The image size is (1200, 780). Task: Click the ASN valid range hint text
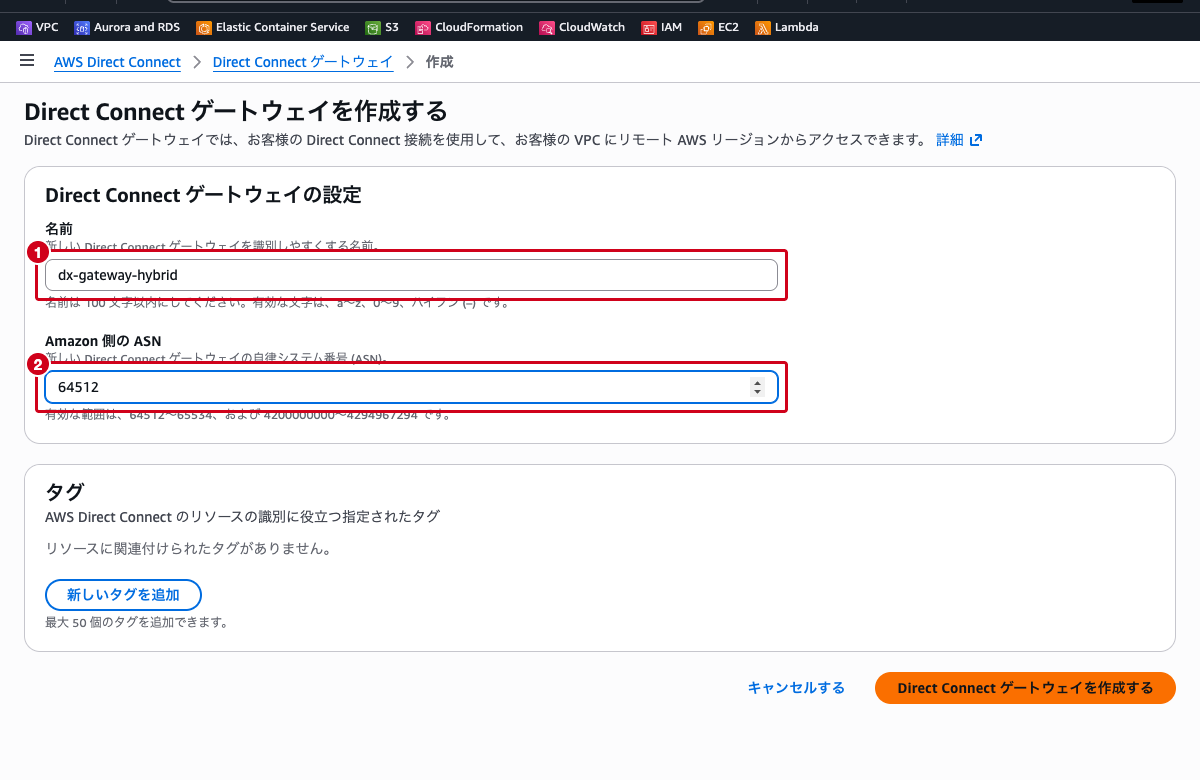(x=248, y=414)
